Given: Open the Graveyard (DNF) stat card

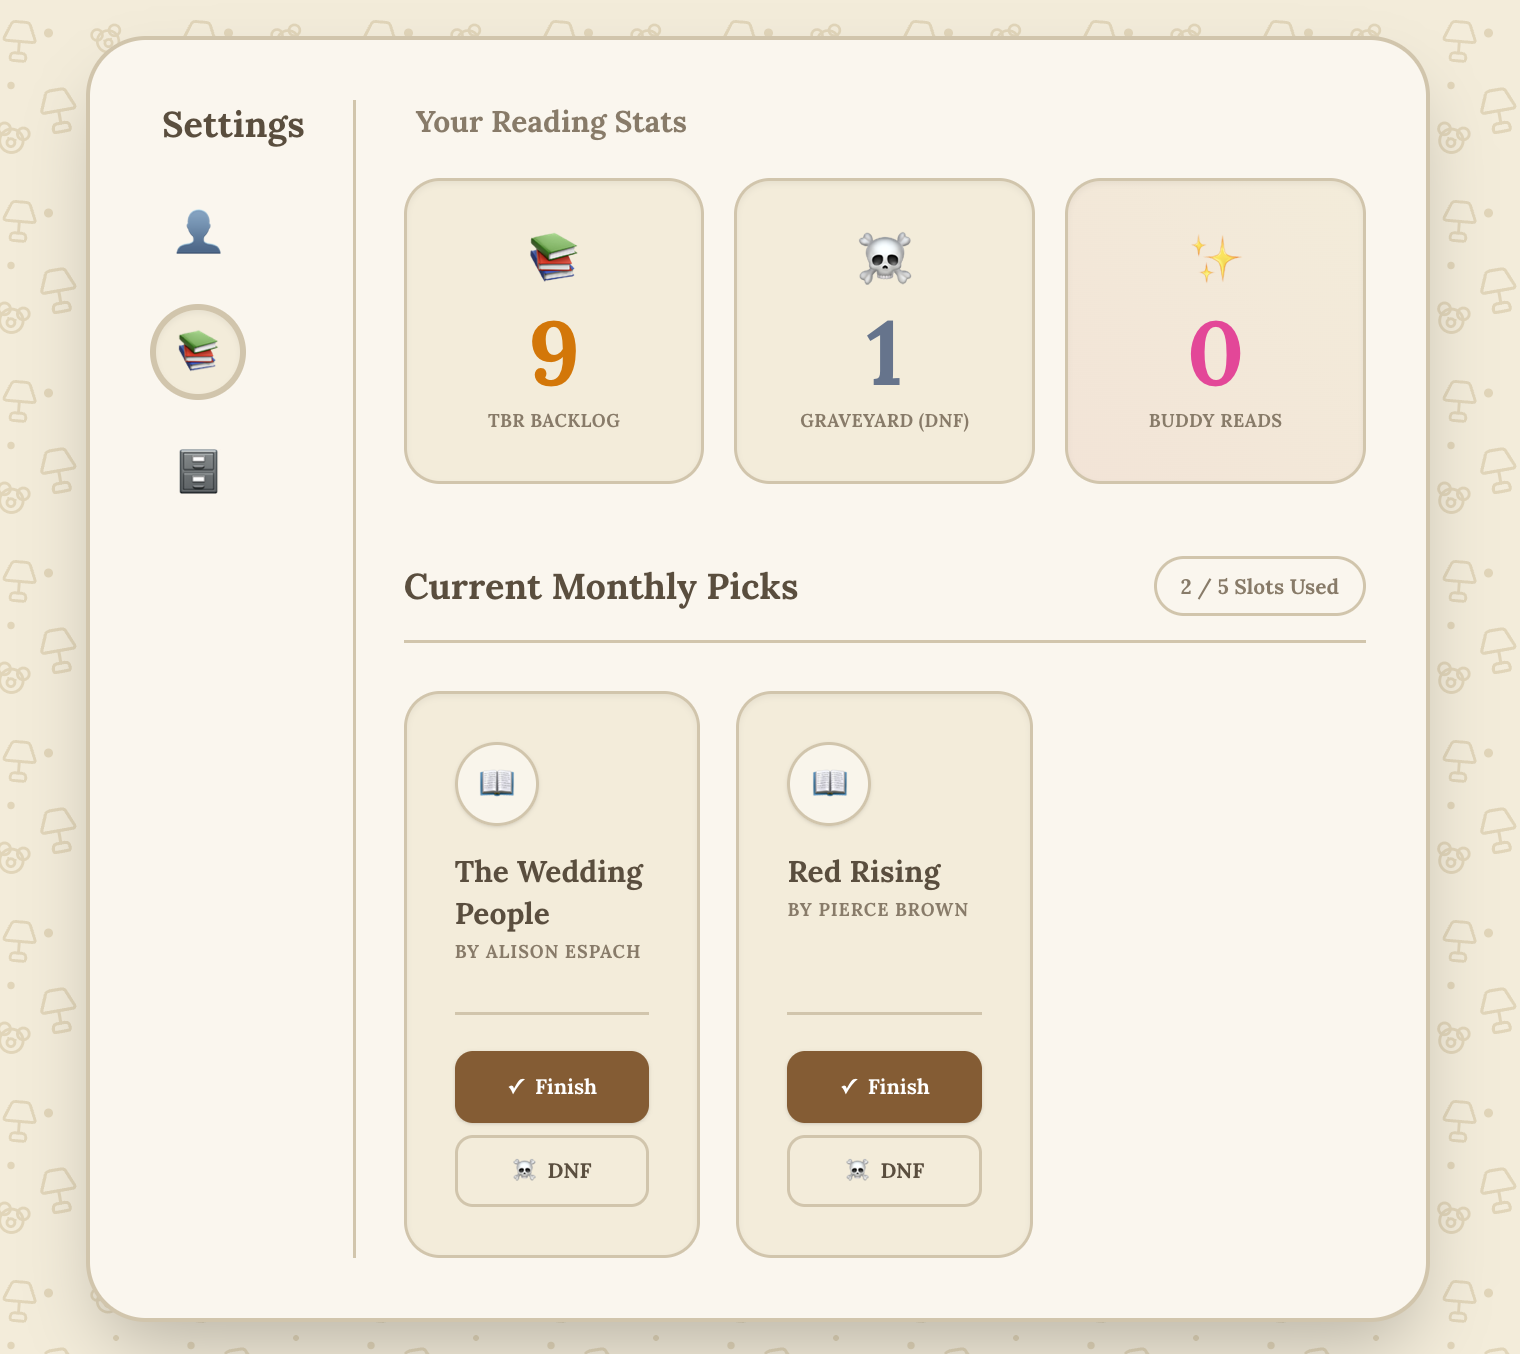Looking at the screenshot, I should [885, 331].
